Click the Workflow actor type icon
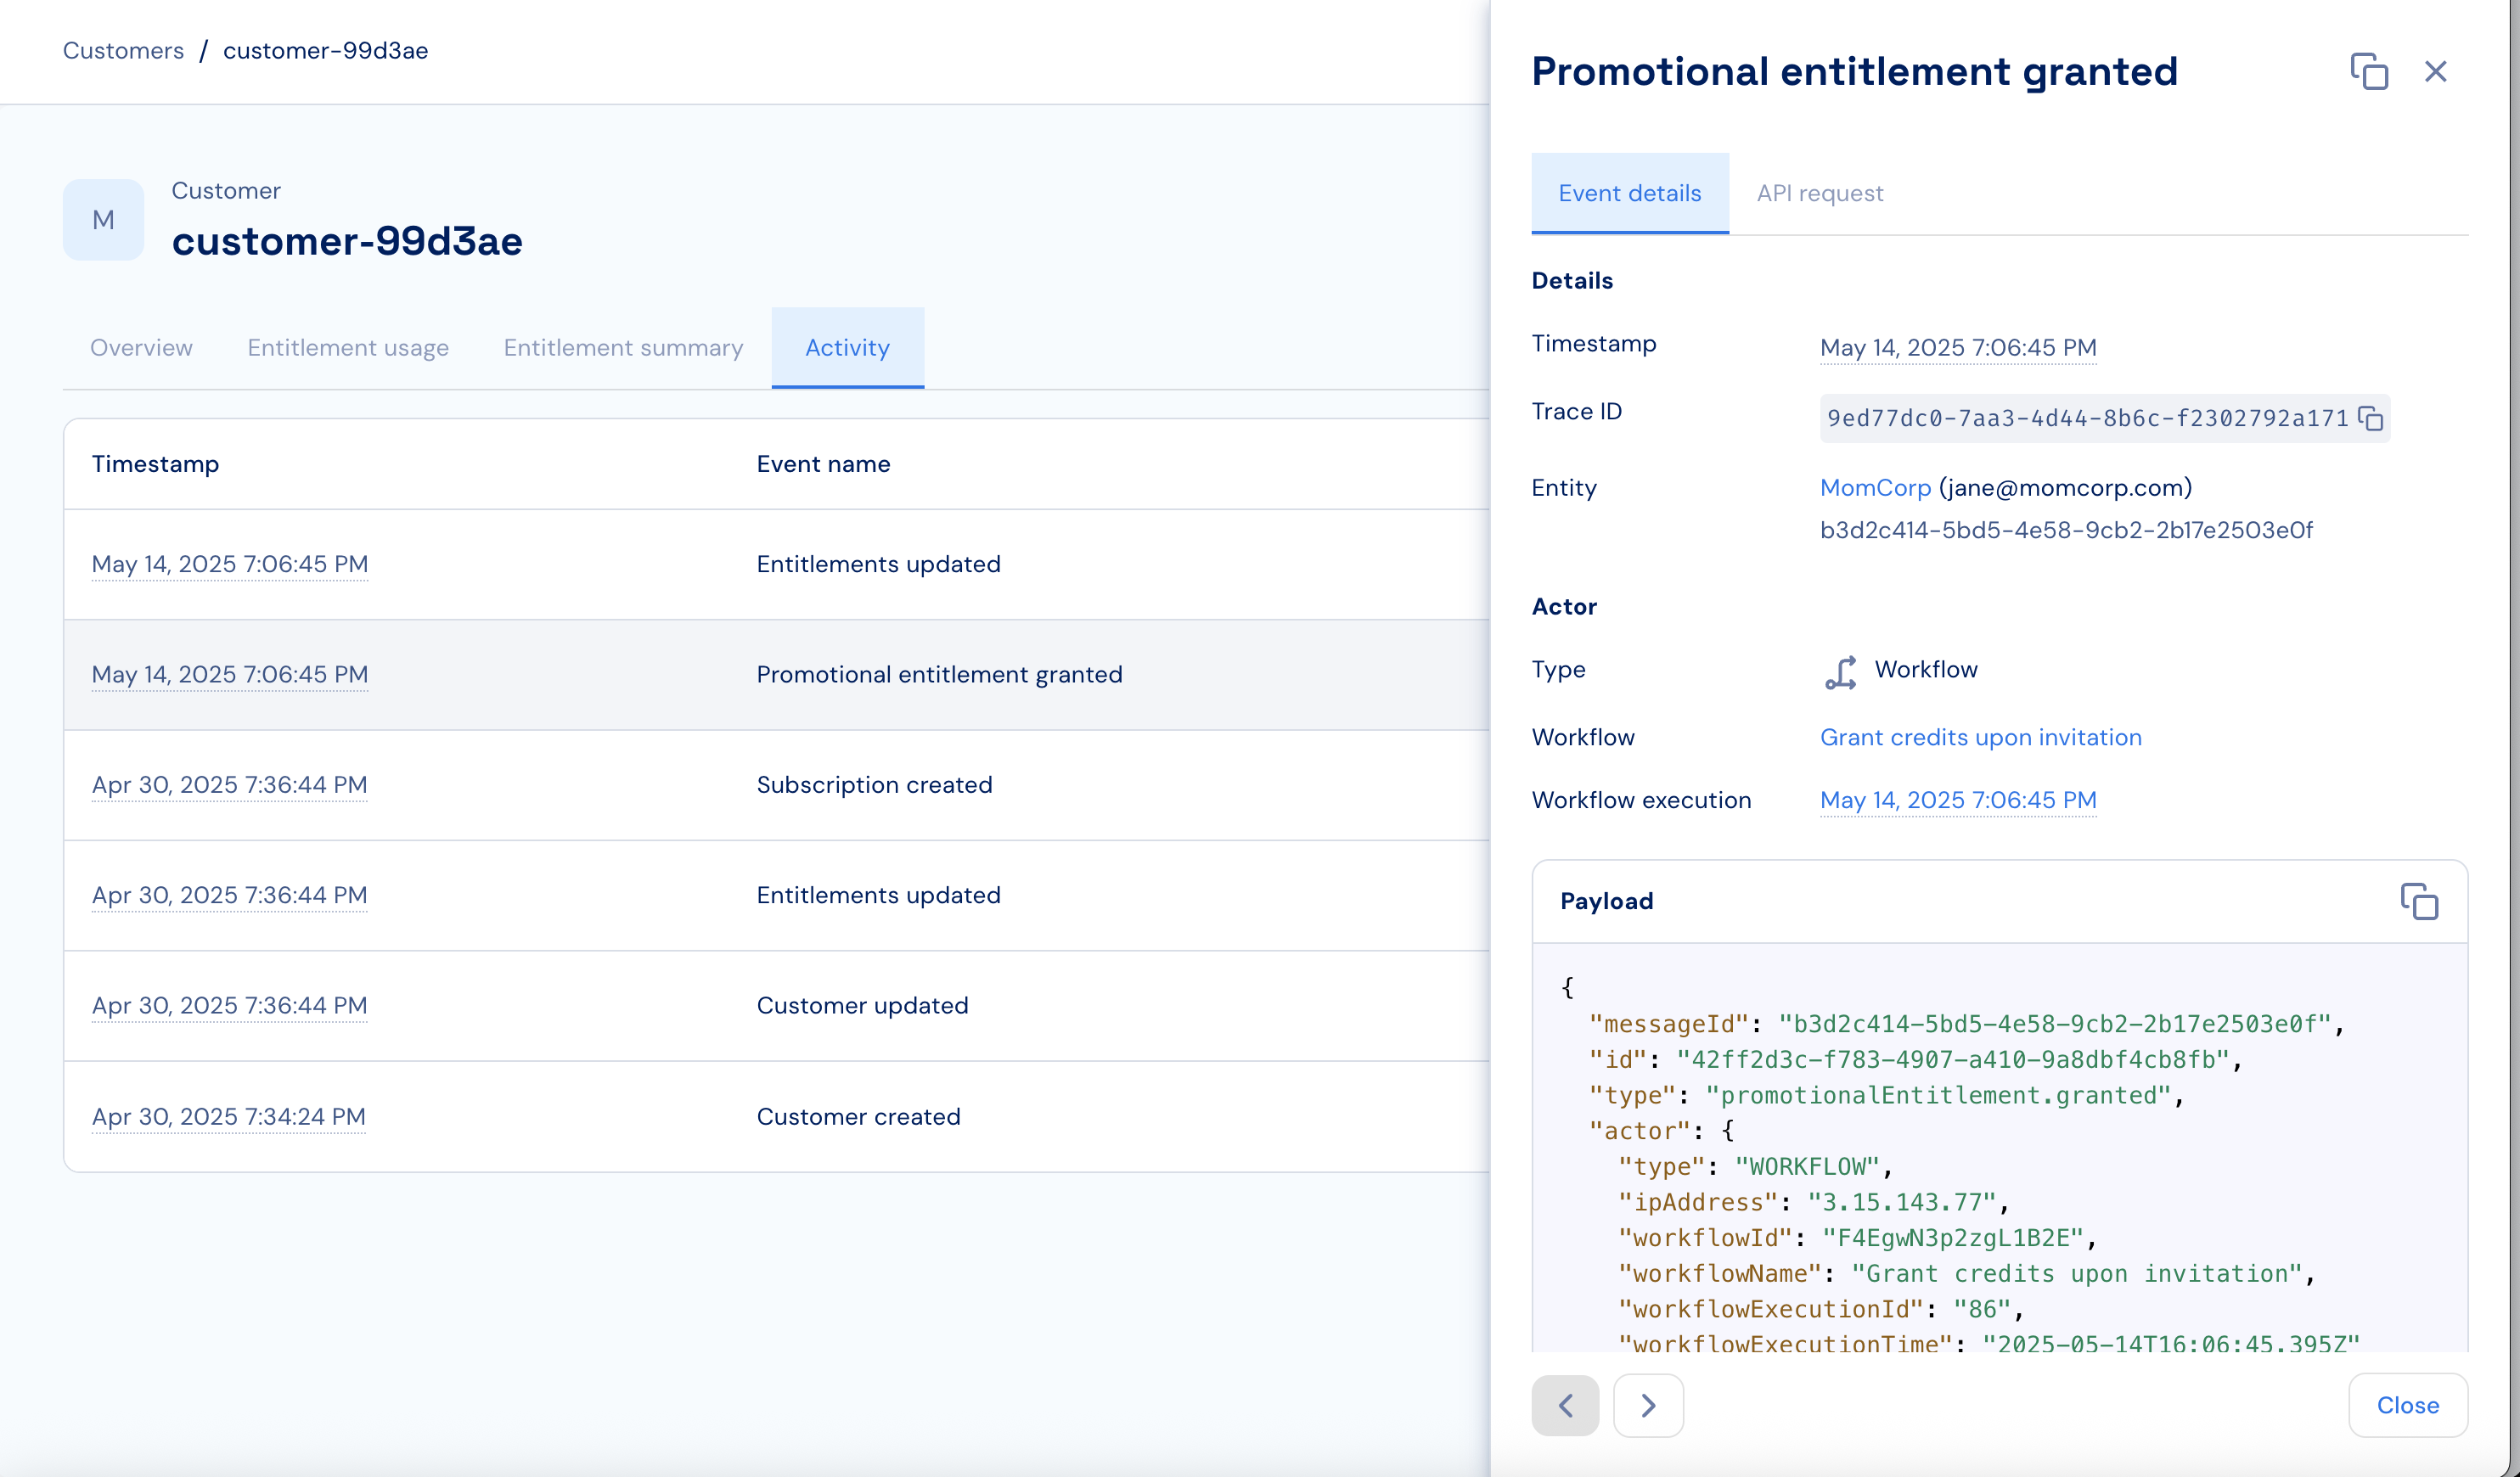 1840,672
